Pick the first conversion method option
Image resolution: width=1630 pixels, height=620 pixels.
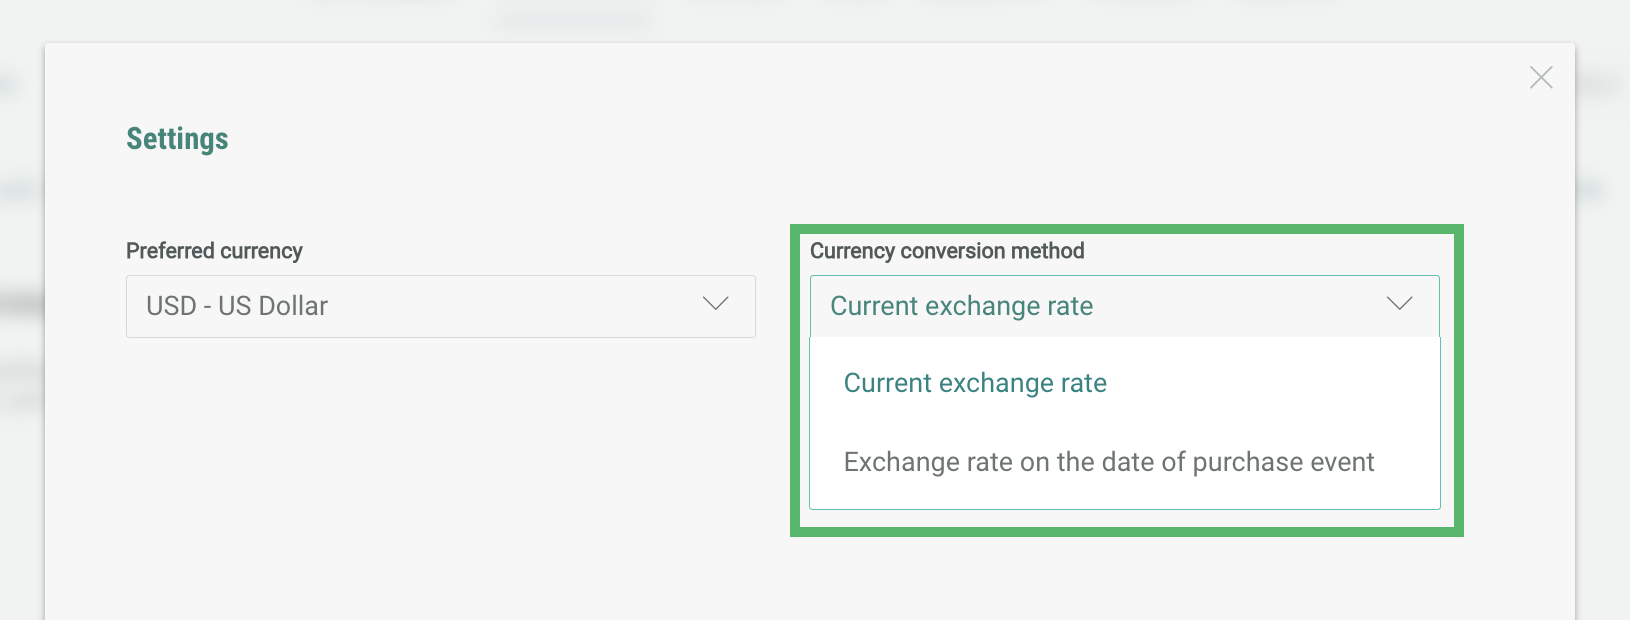tap(975, 383)
